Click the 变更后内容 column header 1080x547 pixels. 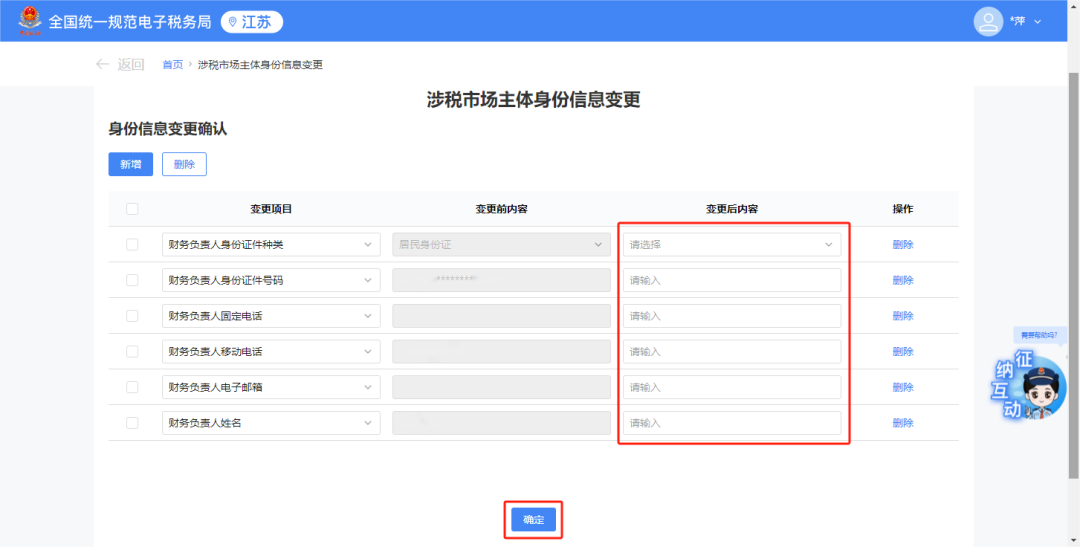(x=732, y=209)
